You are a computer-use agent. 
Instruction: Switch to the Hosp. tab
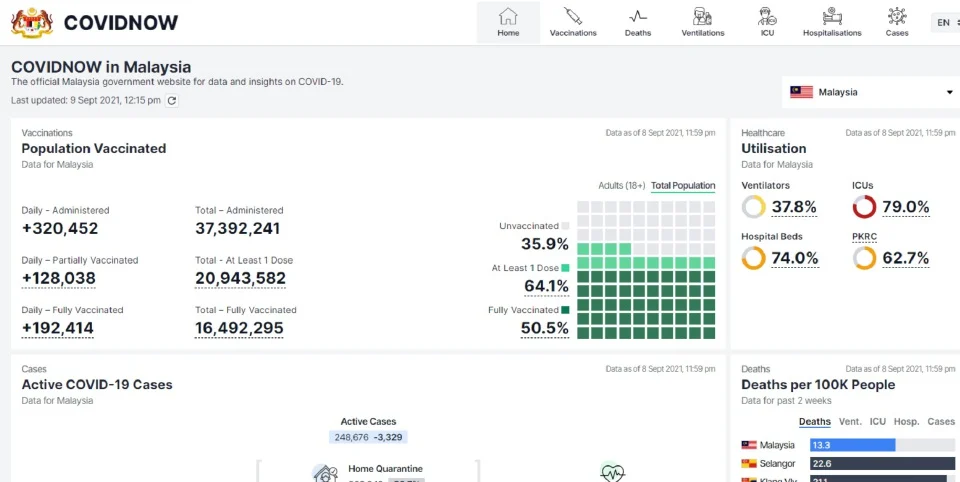(907, 421)
